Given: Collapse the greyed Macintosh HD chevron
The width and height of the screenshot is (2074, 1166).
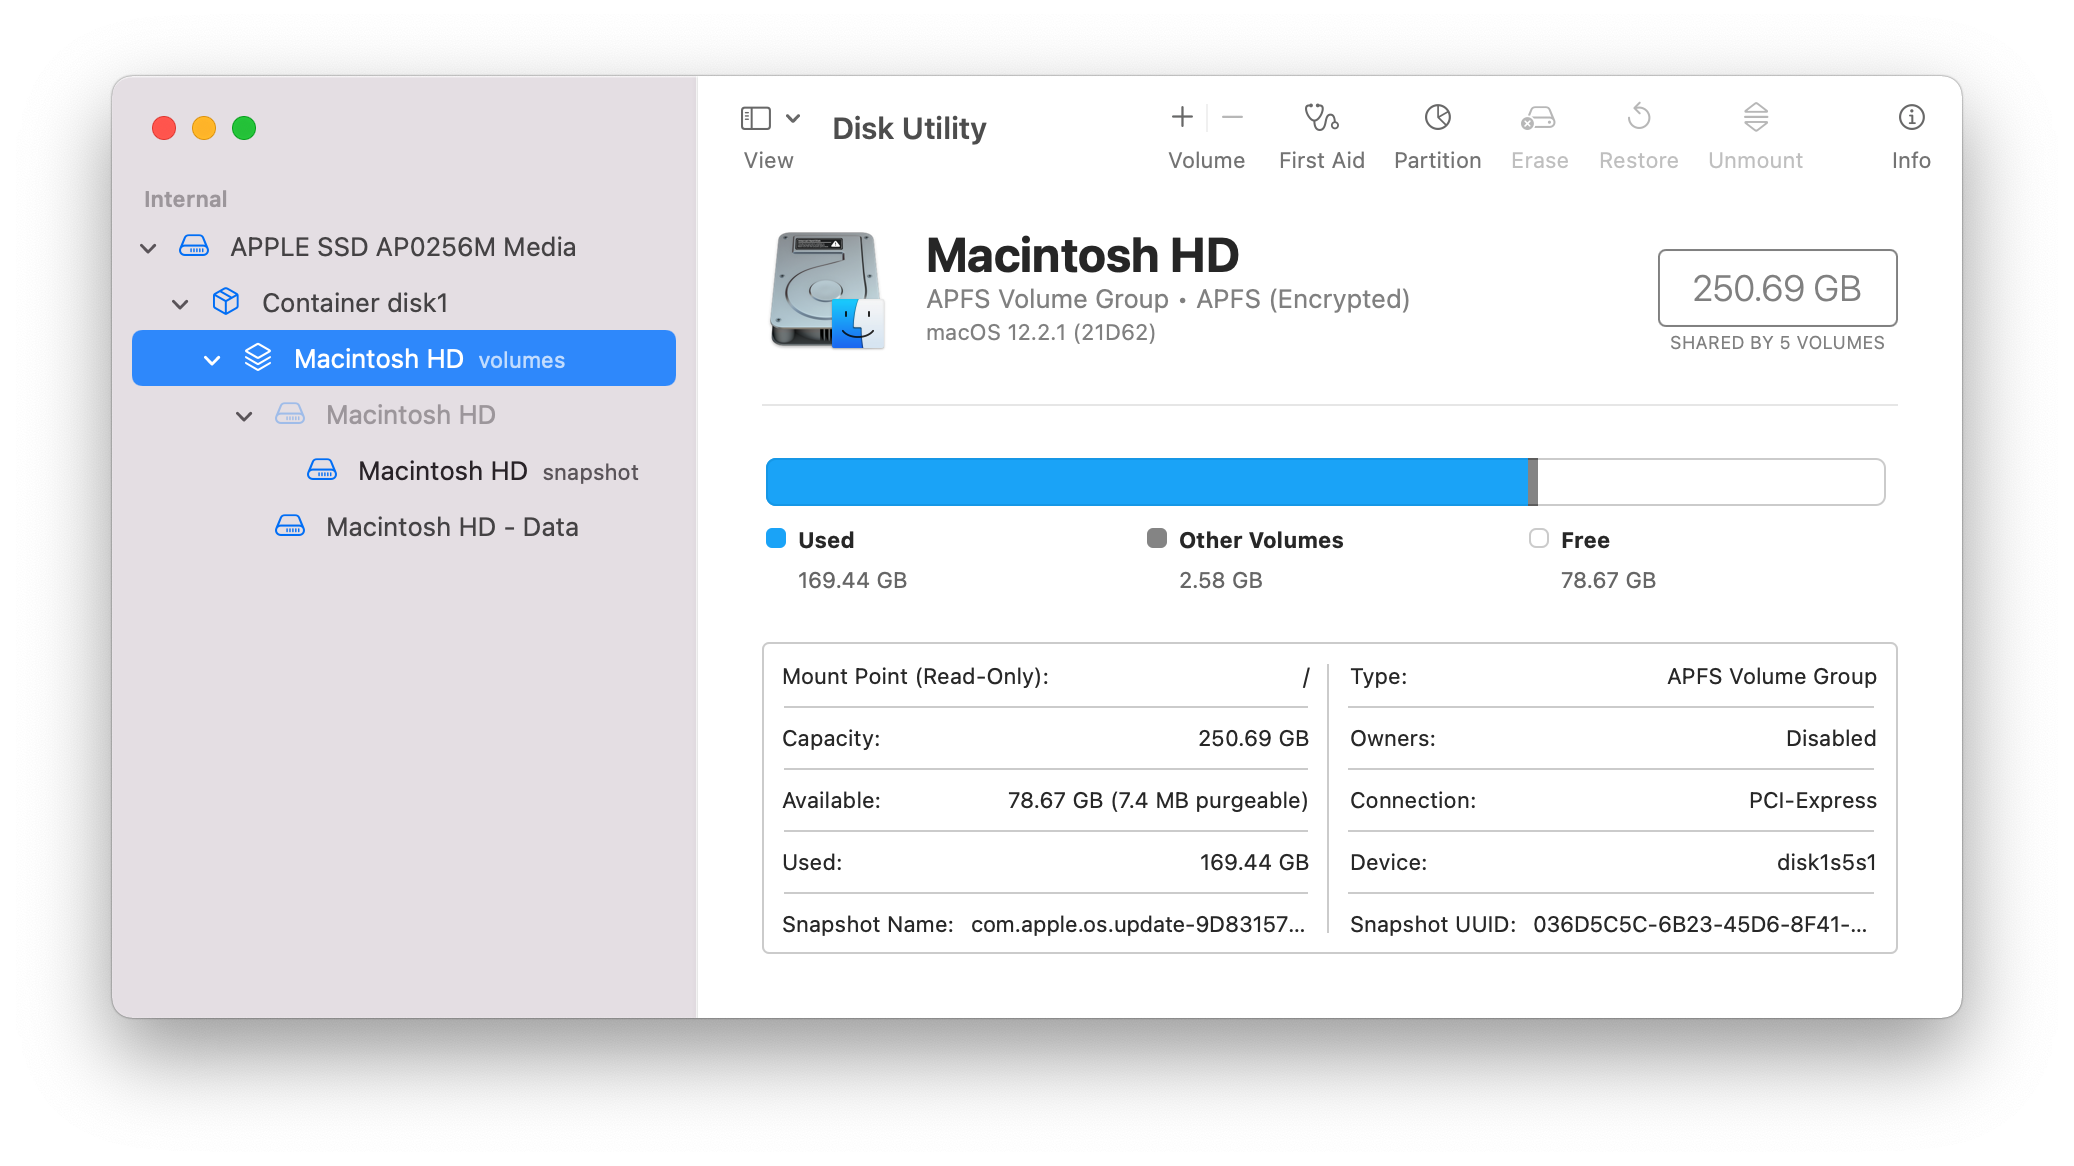Looking at the screenshot, I should coord(244,416).
